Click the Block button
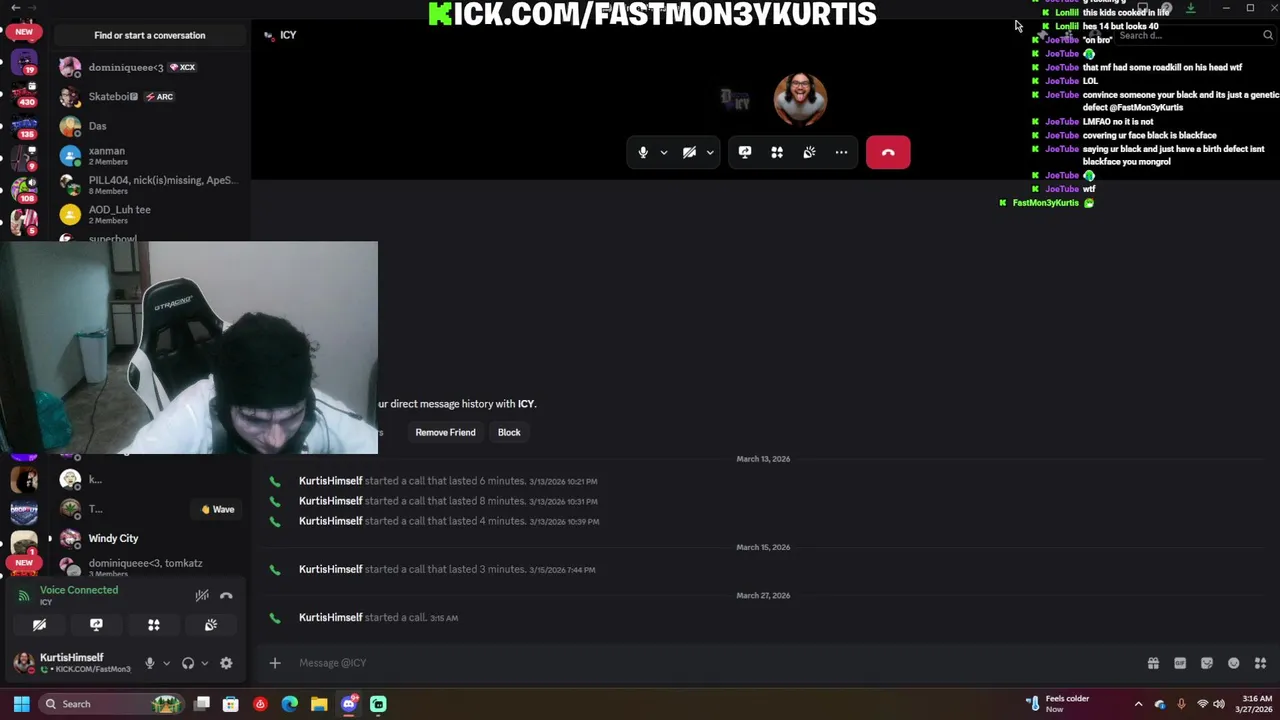1280x720 pixels. point(509,432)
